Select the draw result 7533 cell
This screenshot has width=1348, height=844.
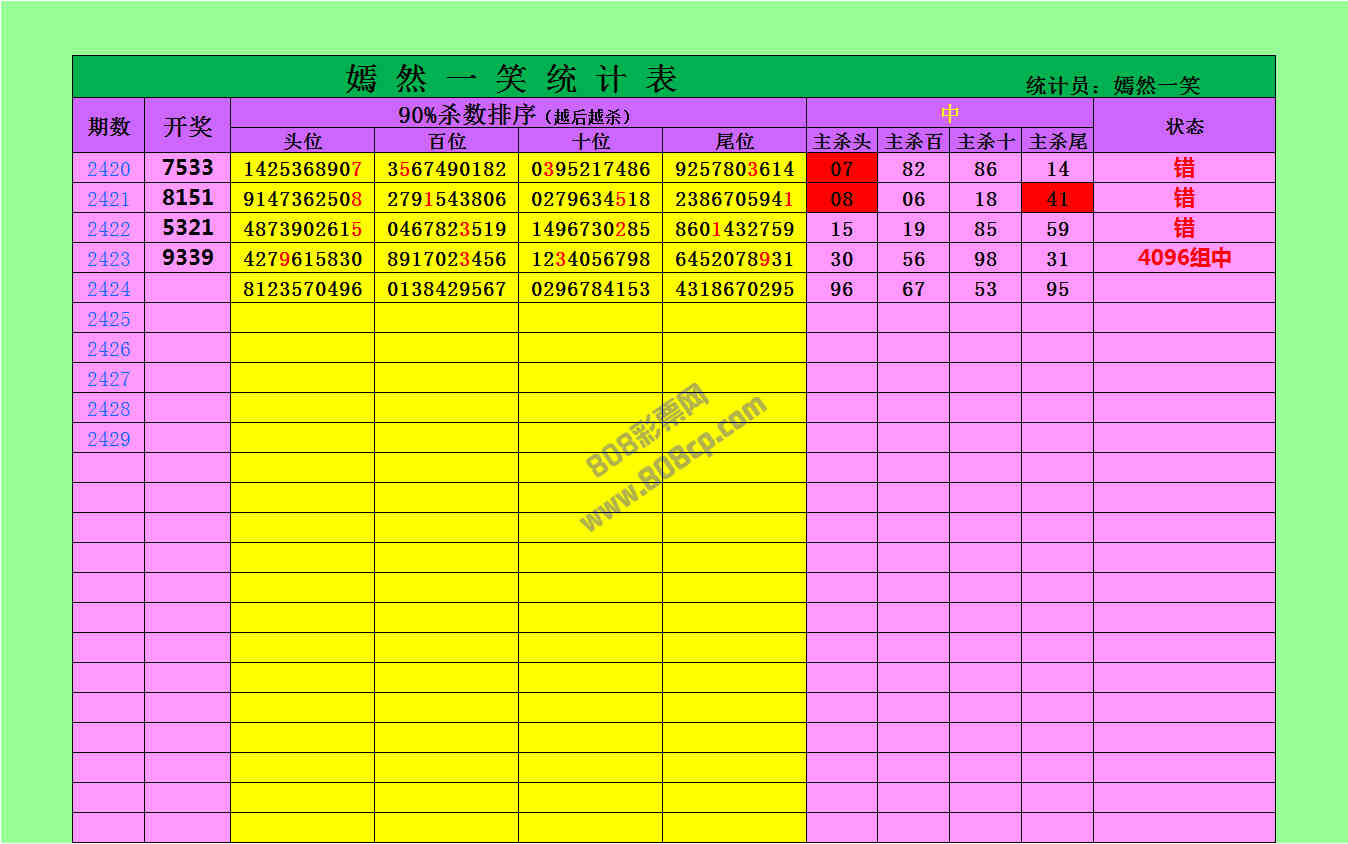click(x=188, y=168)
